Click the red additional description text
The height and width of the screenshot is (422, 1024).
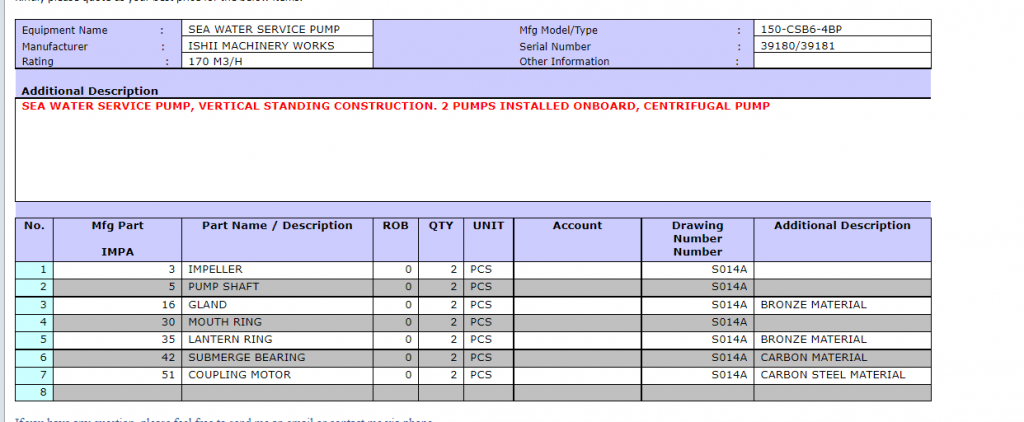[395, 106]
